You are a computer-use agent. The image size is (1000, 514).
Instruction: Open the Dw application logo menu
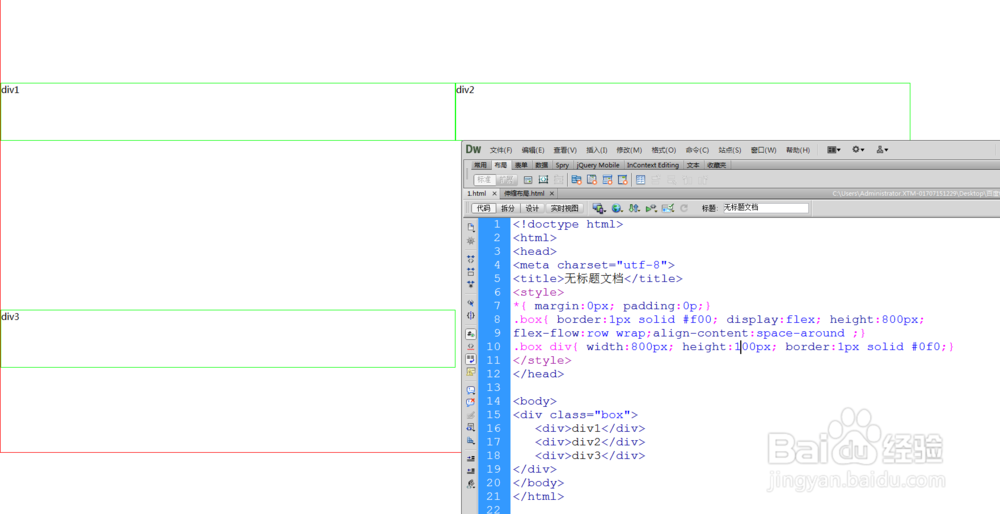click(473, 149)
